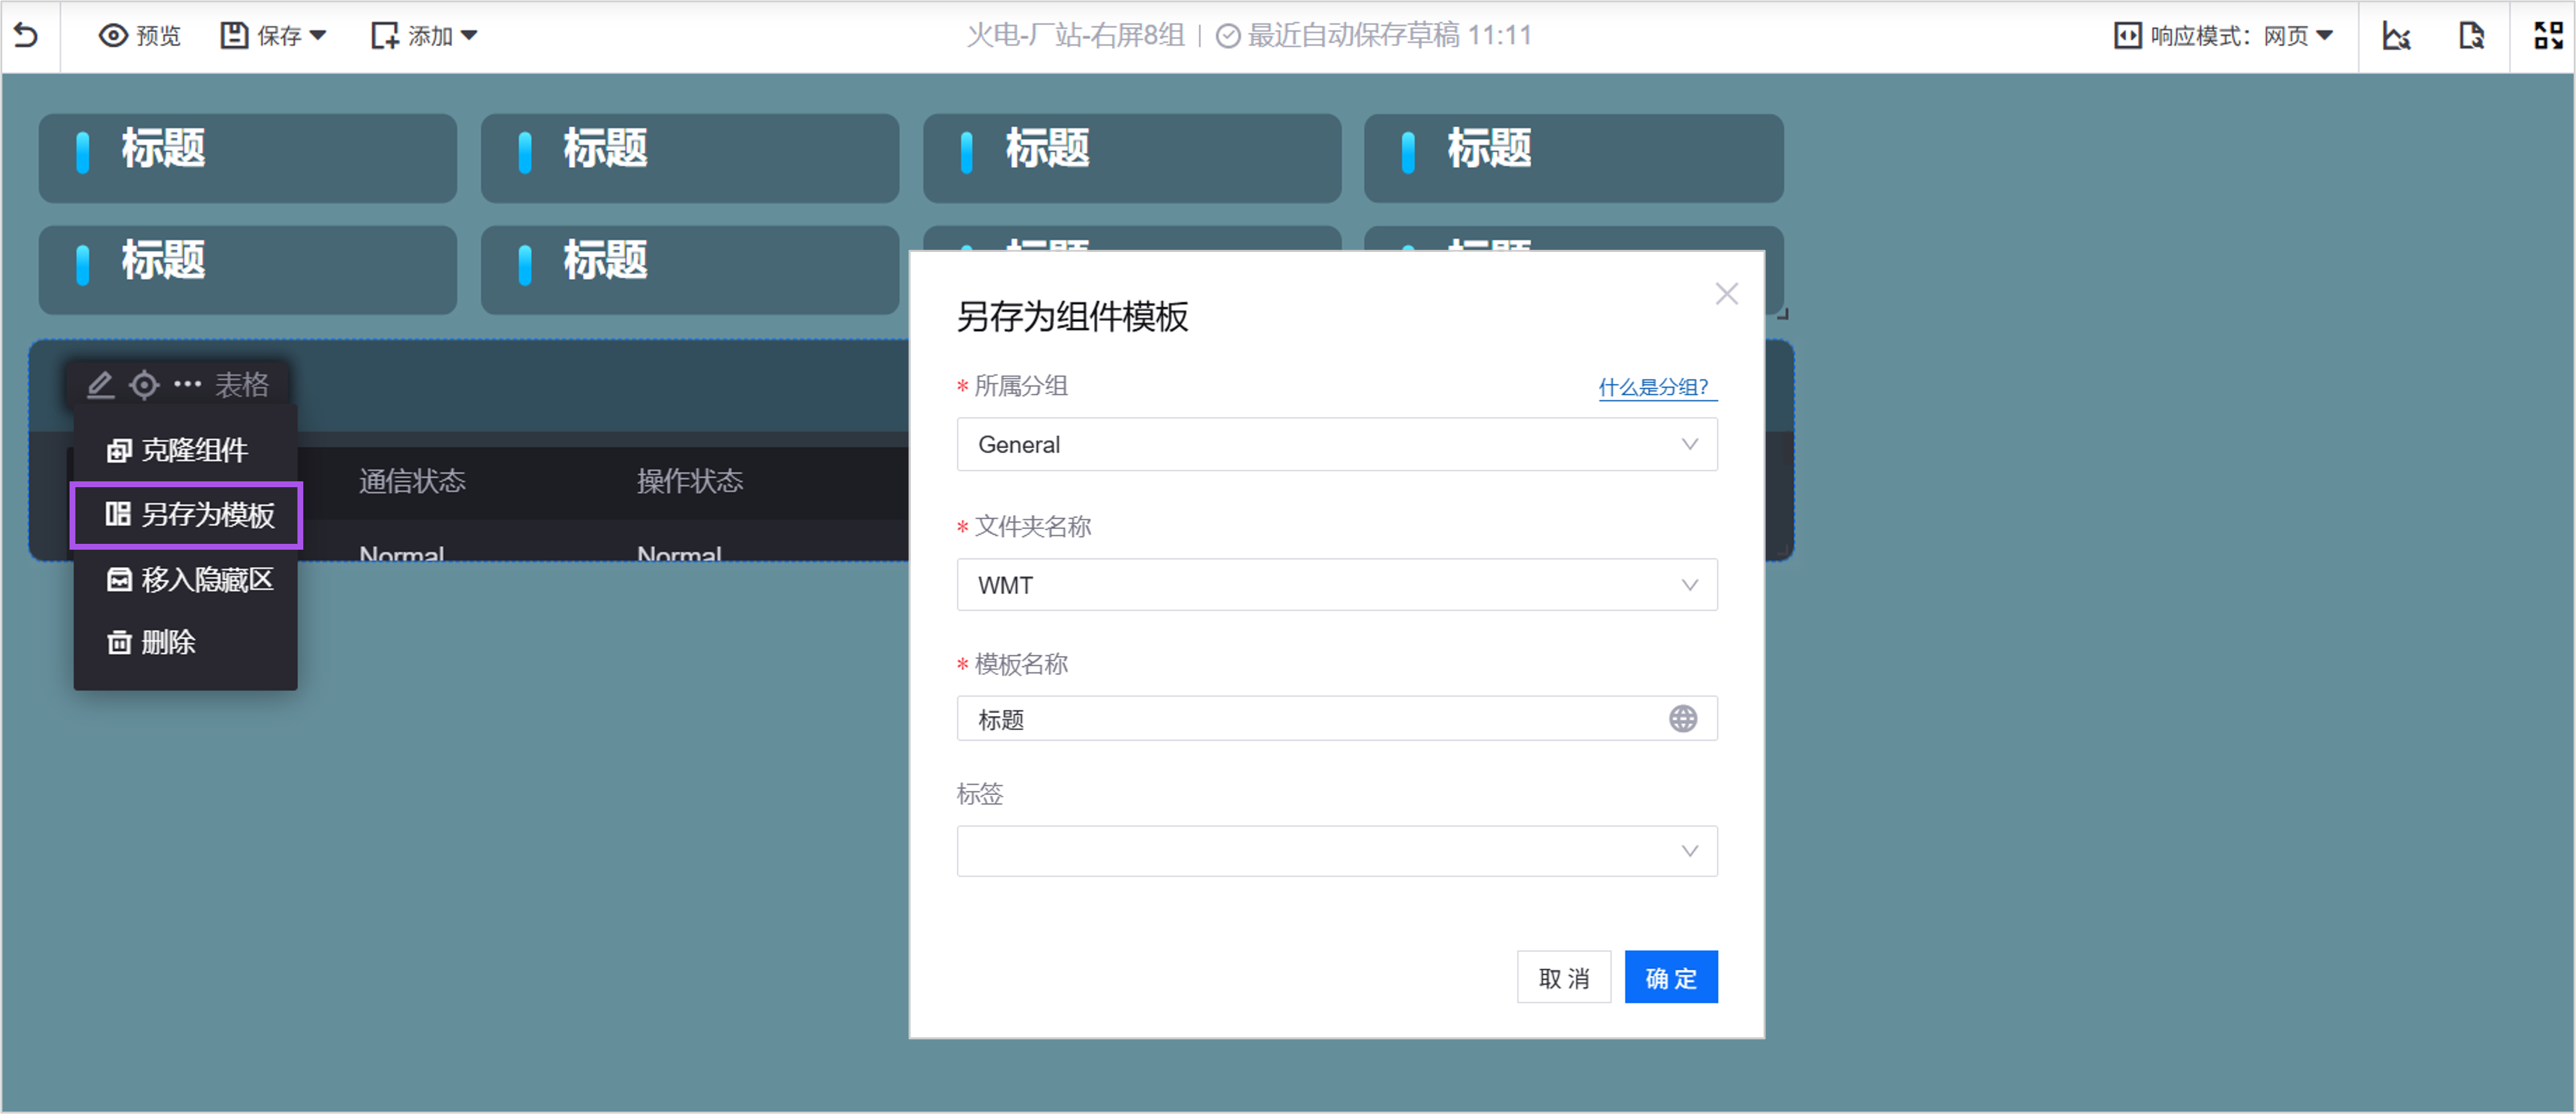Open the 预览 preview button
This screenshot has height=1114, width=2576.
coord(140,36)
